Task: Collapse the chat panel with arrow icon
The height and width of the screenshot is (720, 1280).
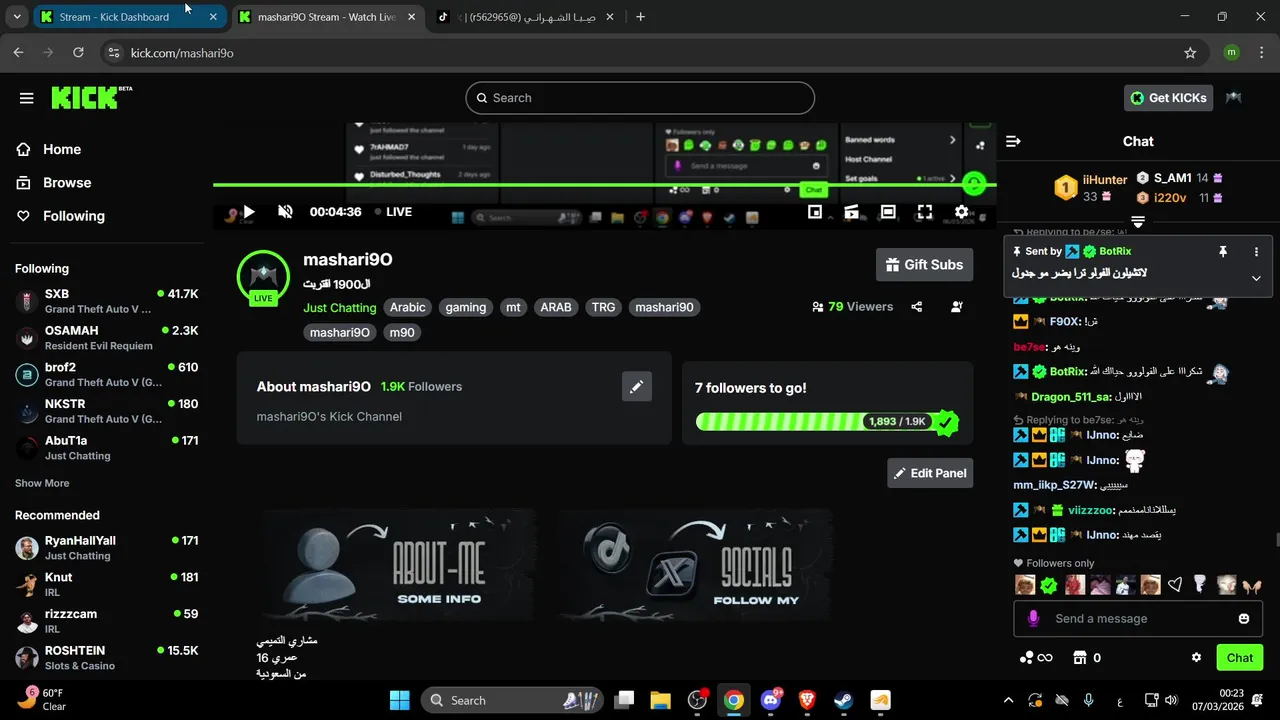Action: 1013,141
